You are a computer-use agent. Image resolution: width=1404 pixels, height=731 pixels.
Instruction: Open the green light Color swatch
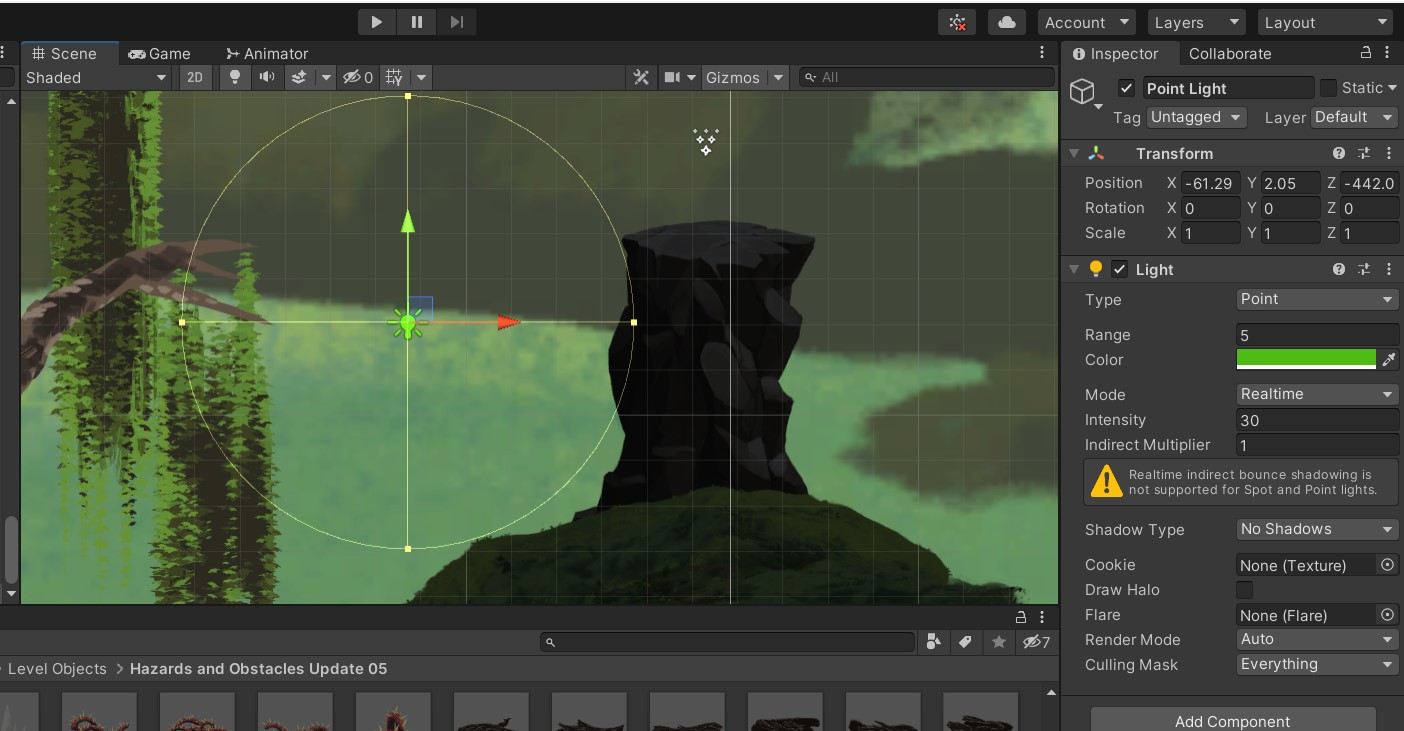pyautogui.click(x=1306, y=360)
